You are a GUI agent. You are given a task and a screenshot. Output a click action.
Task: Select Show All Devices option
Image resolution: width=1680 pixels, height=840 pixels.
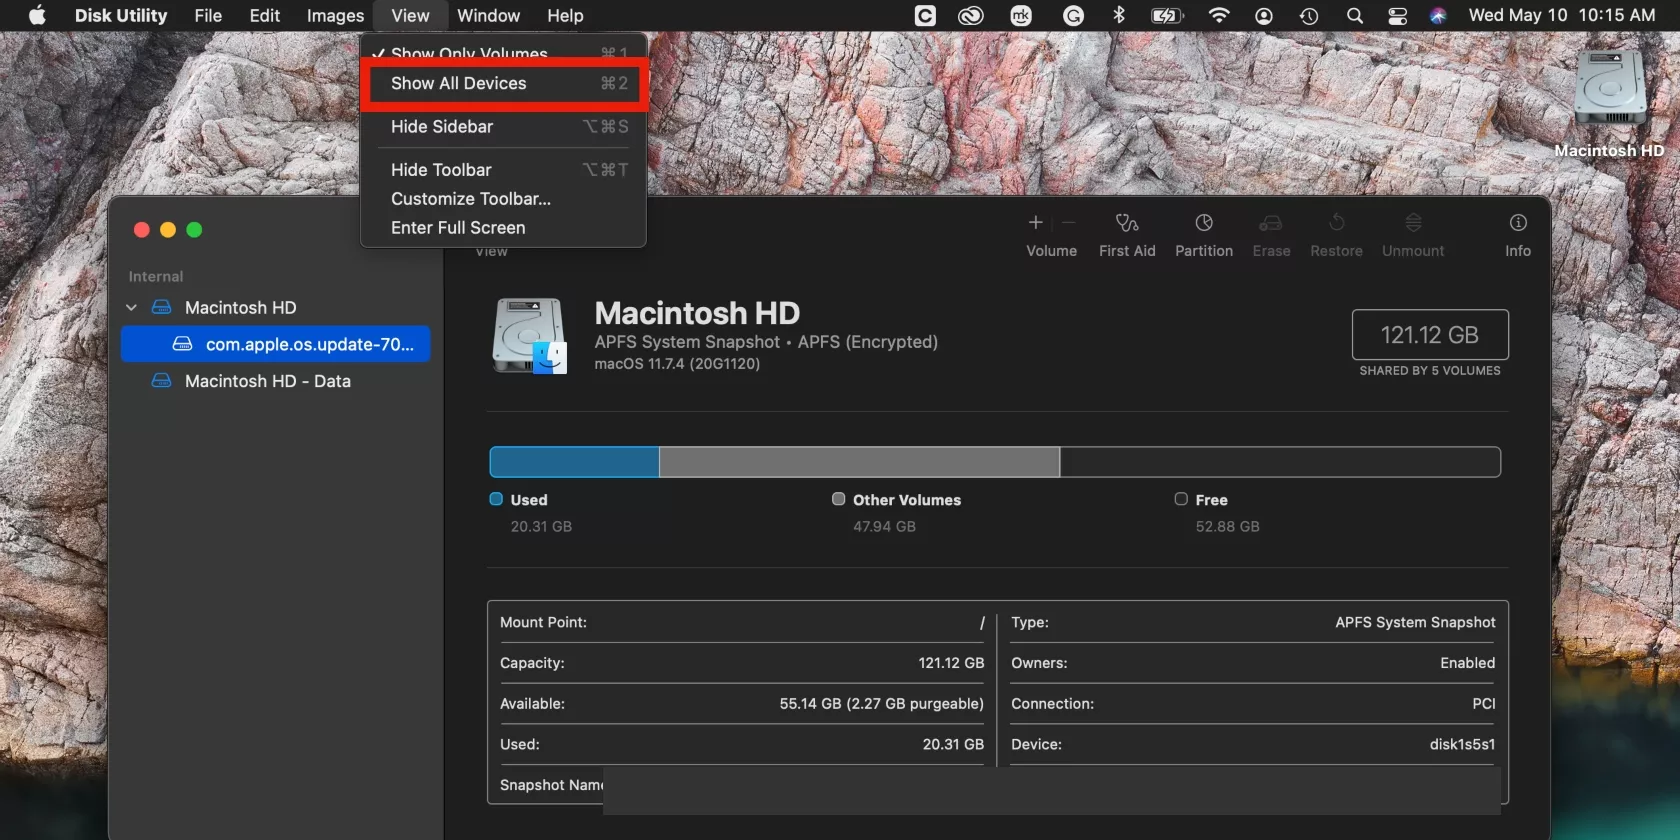coord(458,84)
